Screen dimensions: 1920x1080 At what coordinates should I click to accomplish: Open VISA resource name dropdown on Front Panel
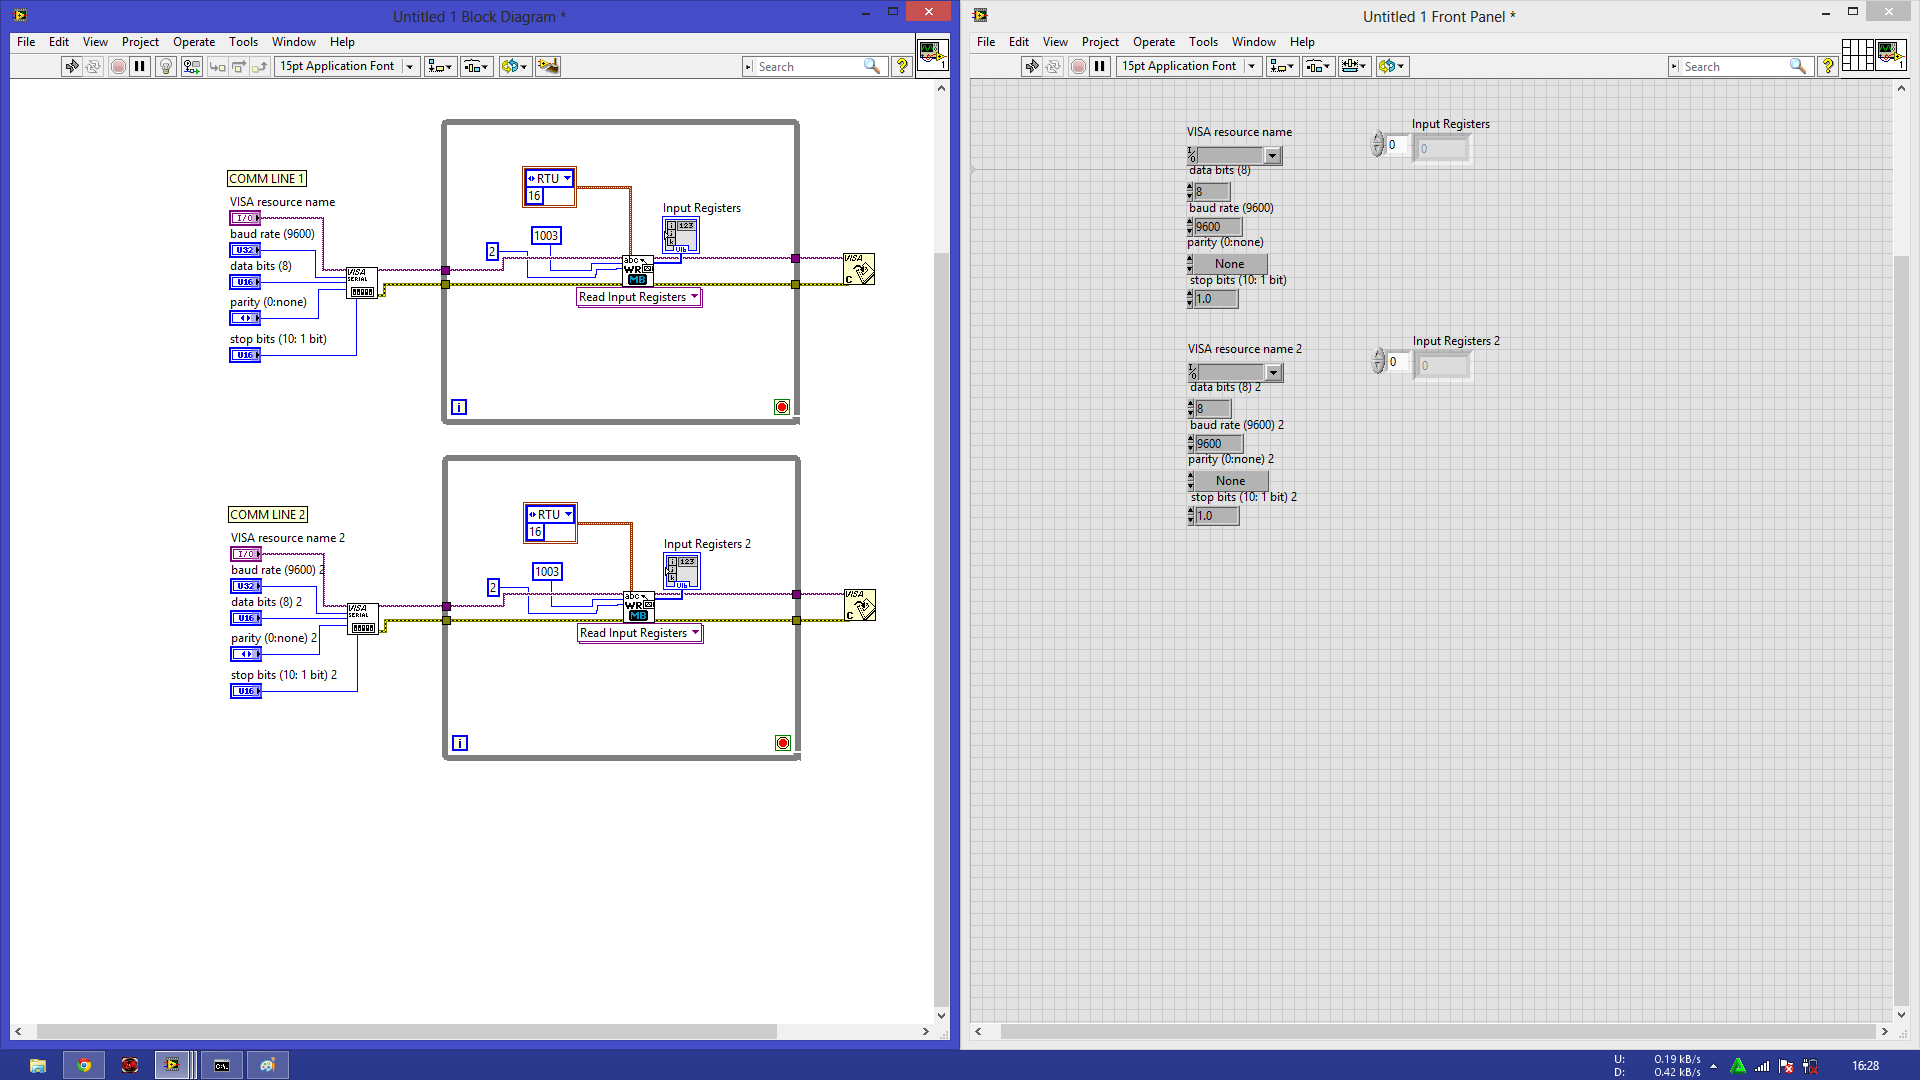tap(1272, 156)
